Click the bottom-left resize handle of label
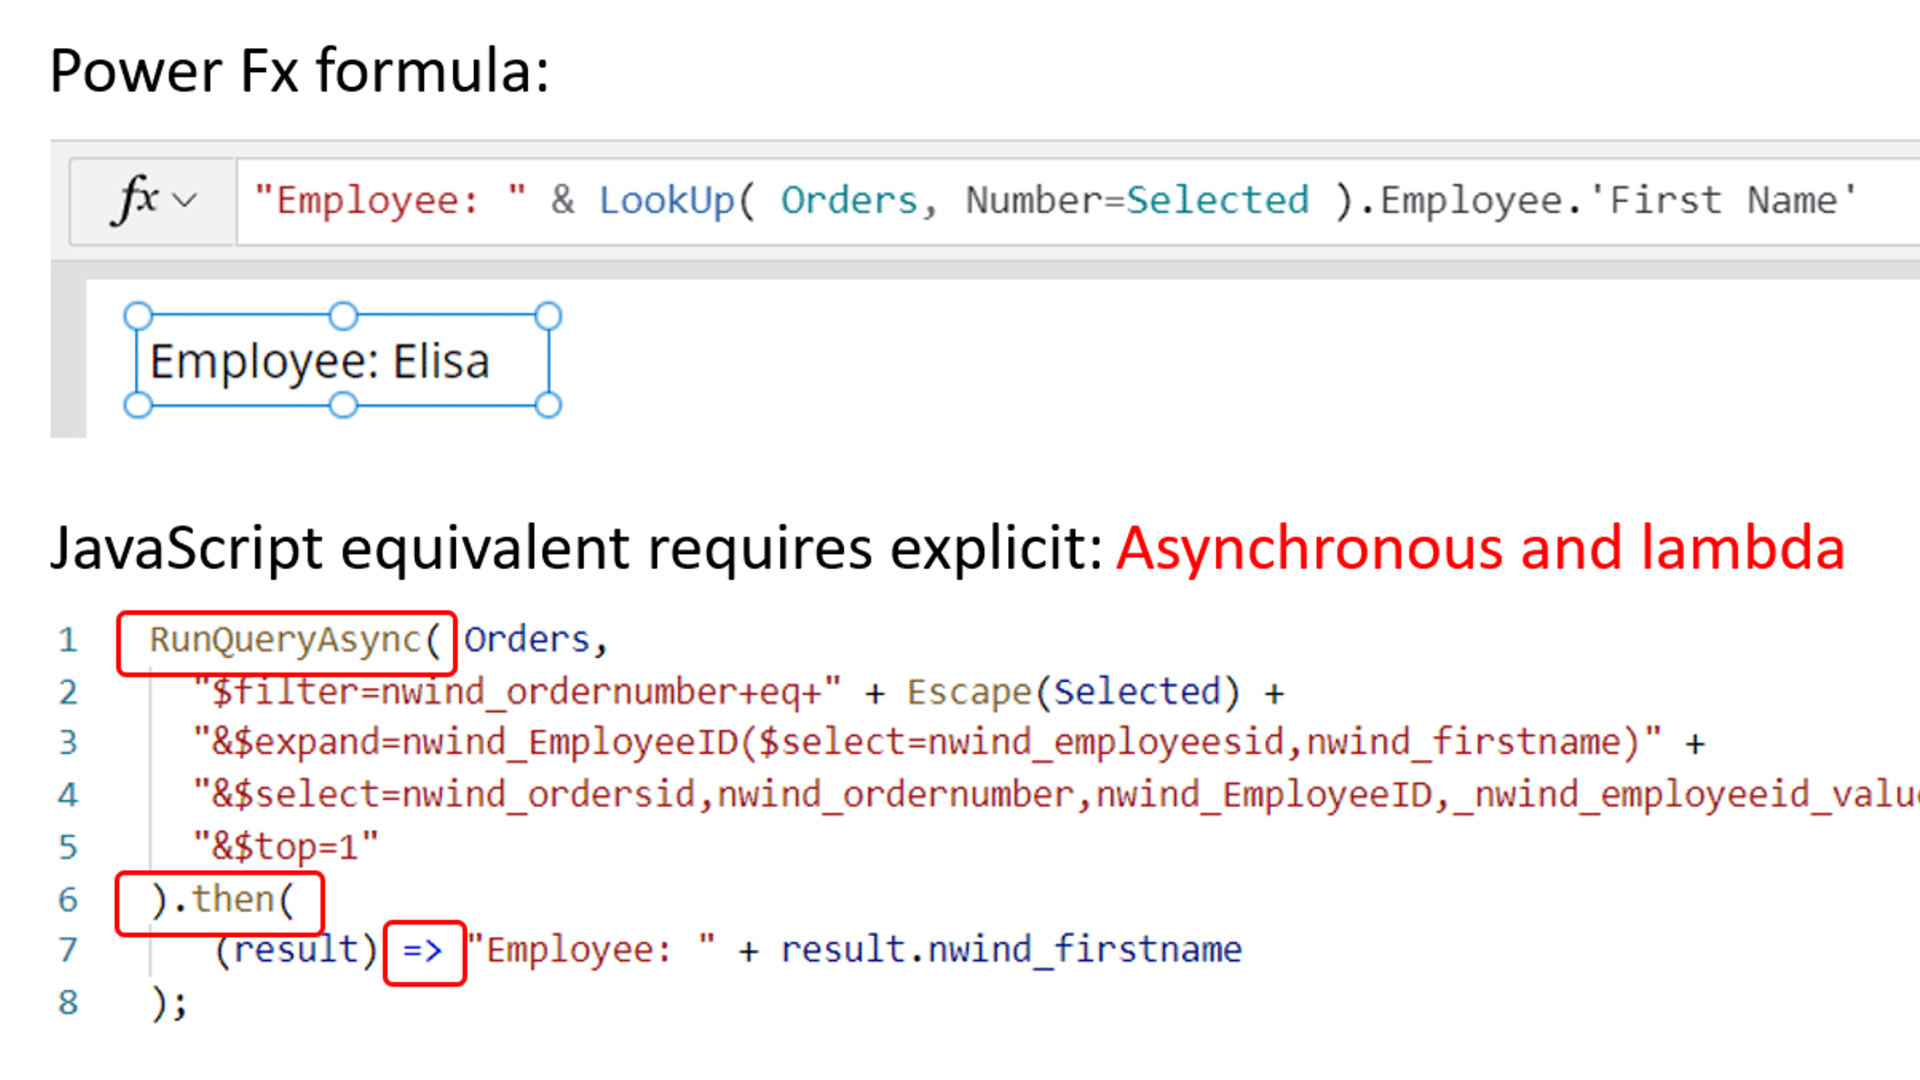 click(x=138, y=405)
